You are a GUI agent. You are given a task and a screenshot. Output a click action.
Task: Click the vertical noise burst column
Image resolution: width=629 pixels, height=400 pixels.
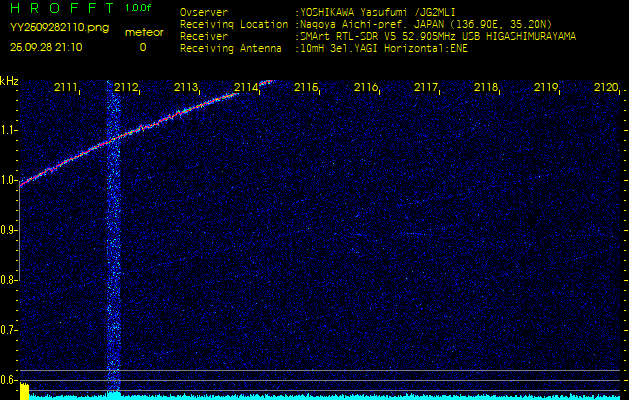click(x=113, y=250)
